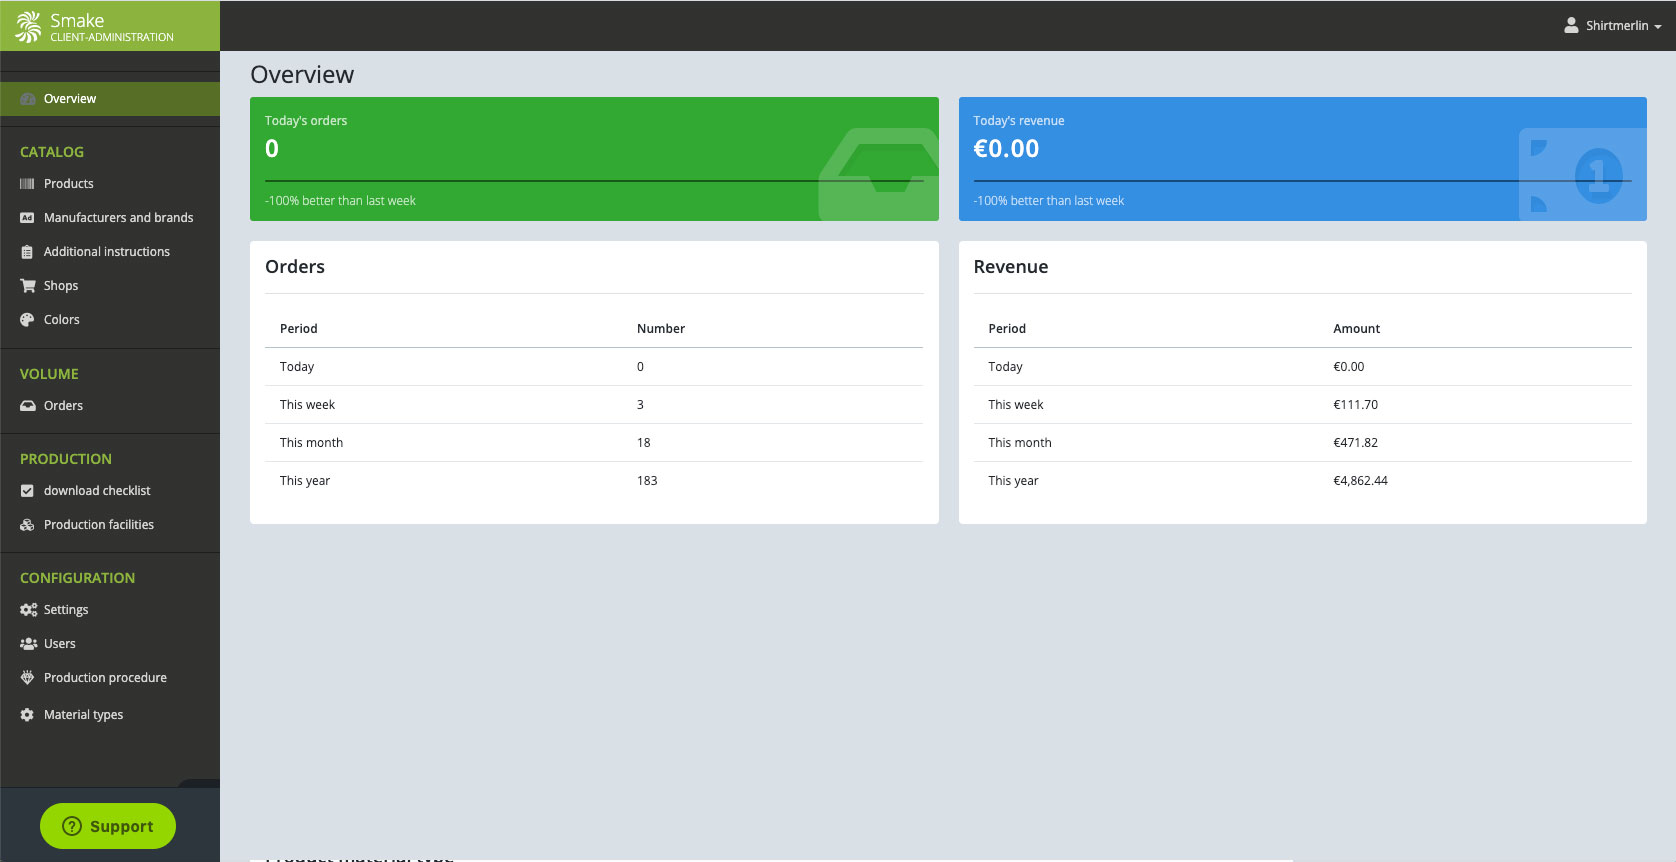The width and height of the screenshot is (1676, 862).
Task: Click the '€111.70' this week amount
Action: tap(1355, 405)
